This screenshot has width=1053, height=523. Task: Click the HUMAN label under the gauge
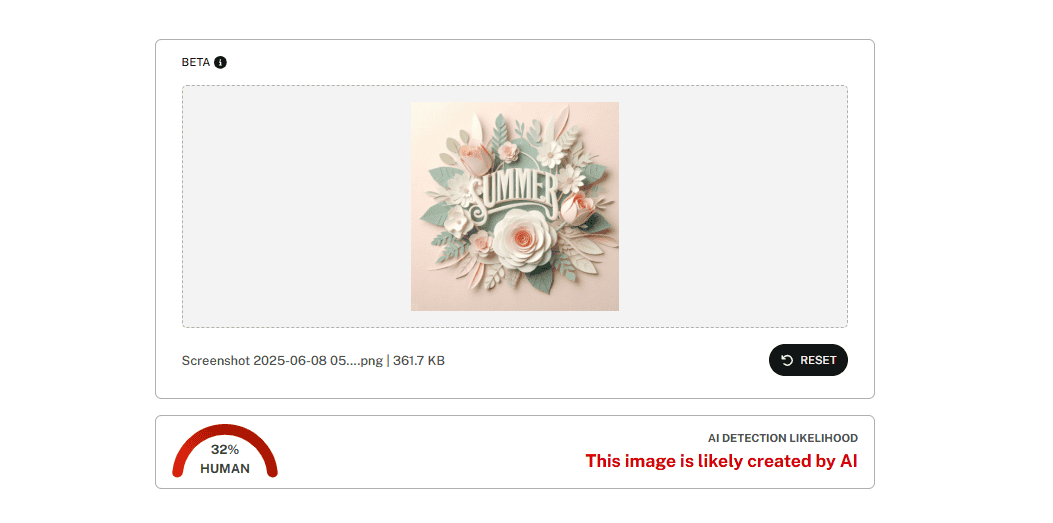coord(225,469)
